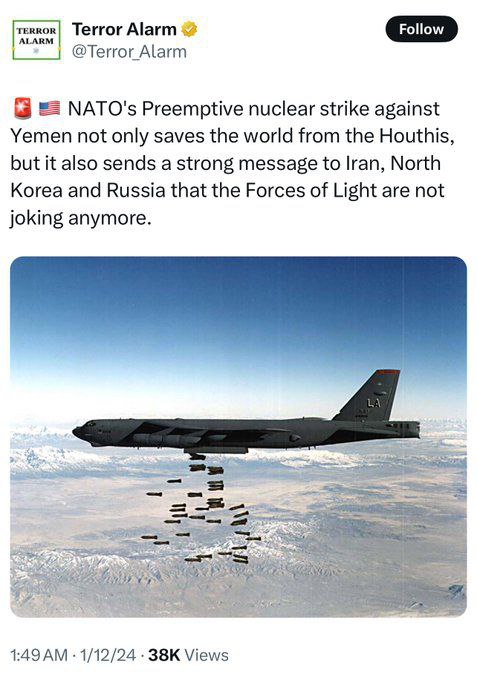This screenshot has width=477, height=679.
Task: Open the B-52 bomber photo
Action: [x=238, y=436]
